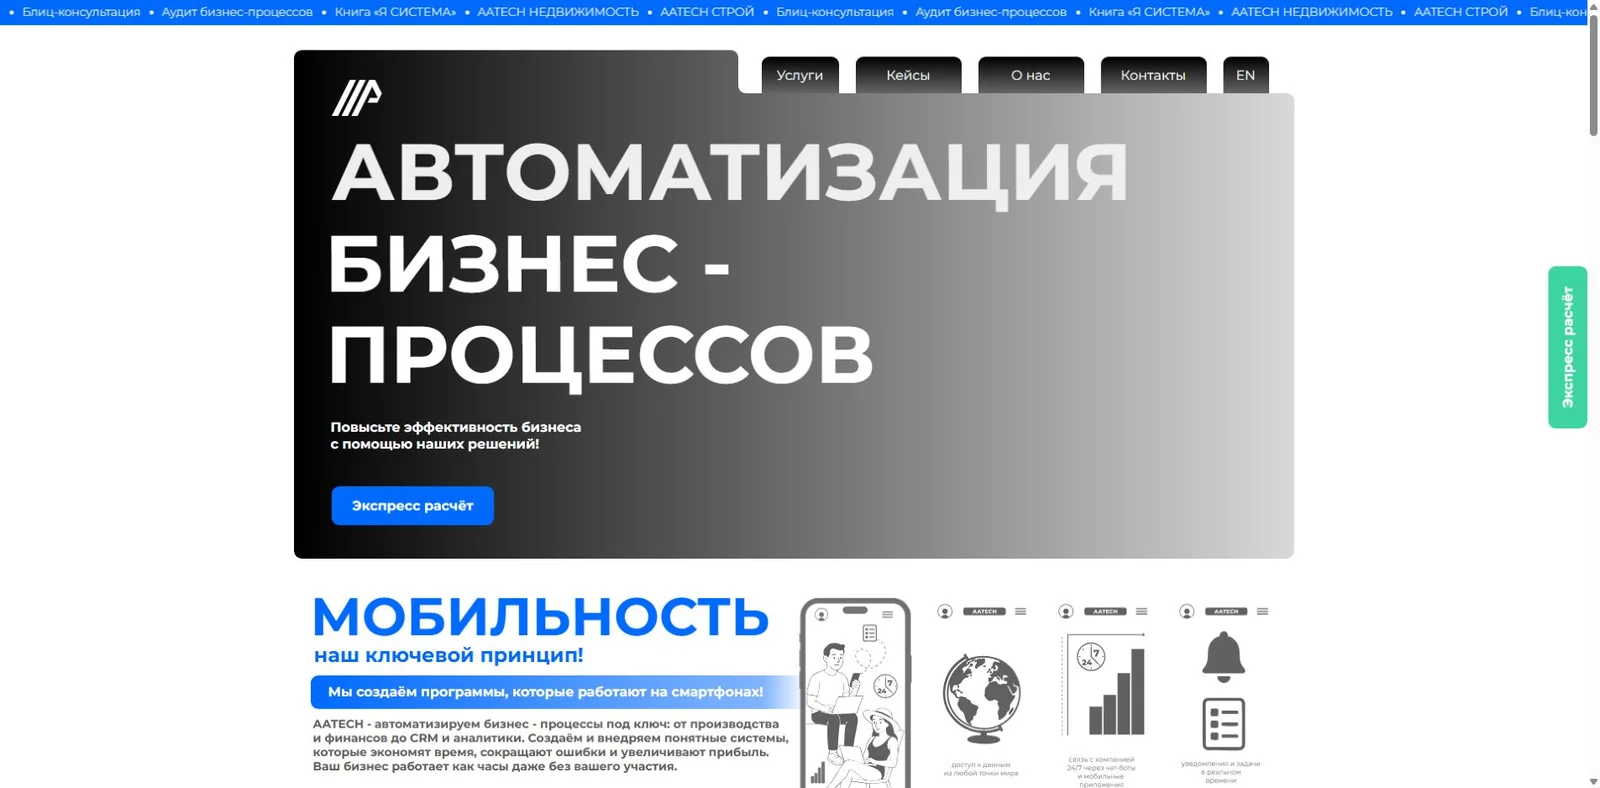Click the blue Экспресс расчёт button in the hero
Viewport: 1600px width, 788px height.
[x=412, y=506]
